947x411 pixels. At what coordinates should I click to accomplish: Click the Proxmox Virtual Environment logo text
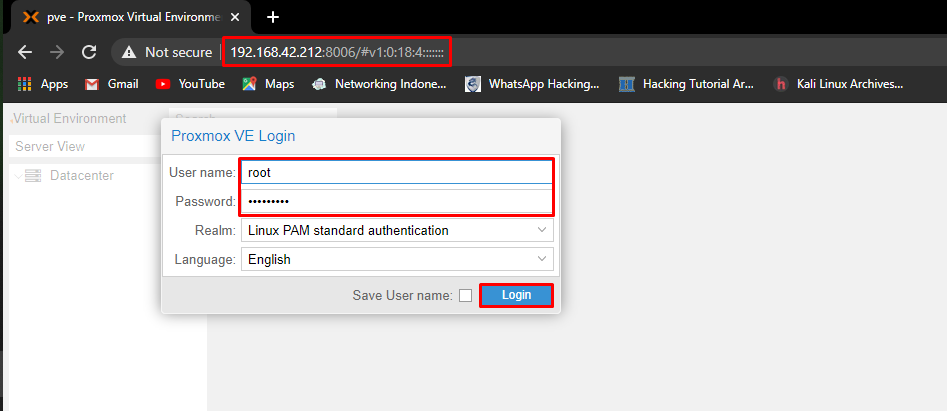(69, 118)
